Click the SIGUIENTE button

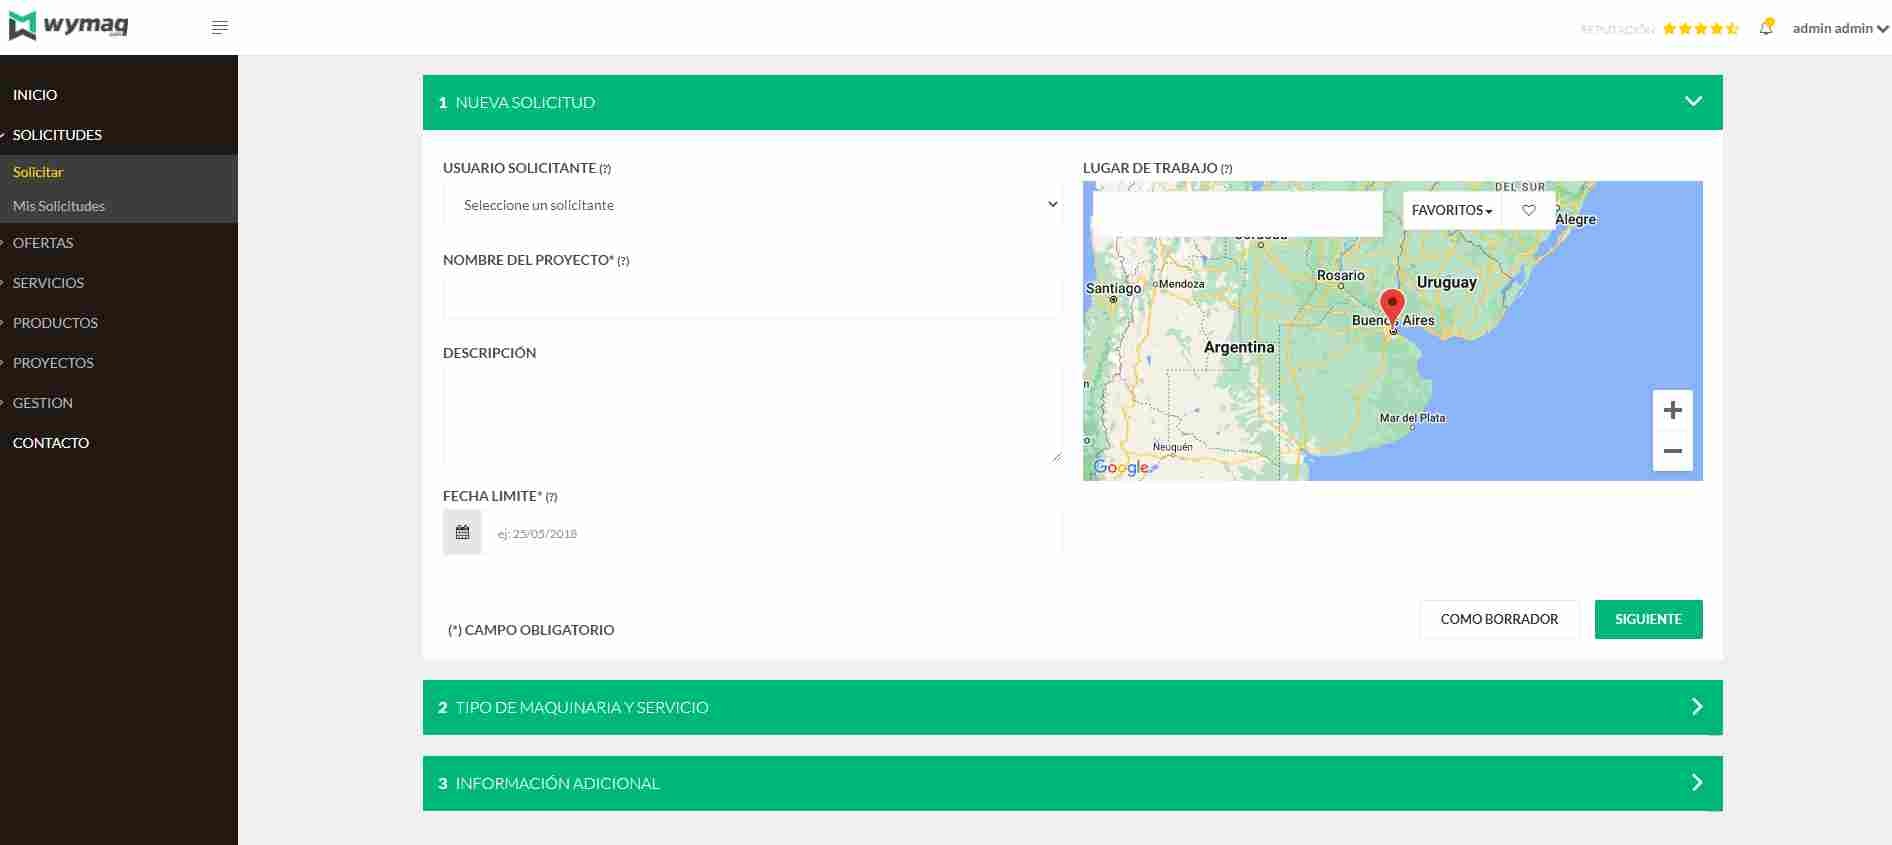click(x=1648, y=619)
